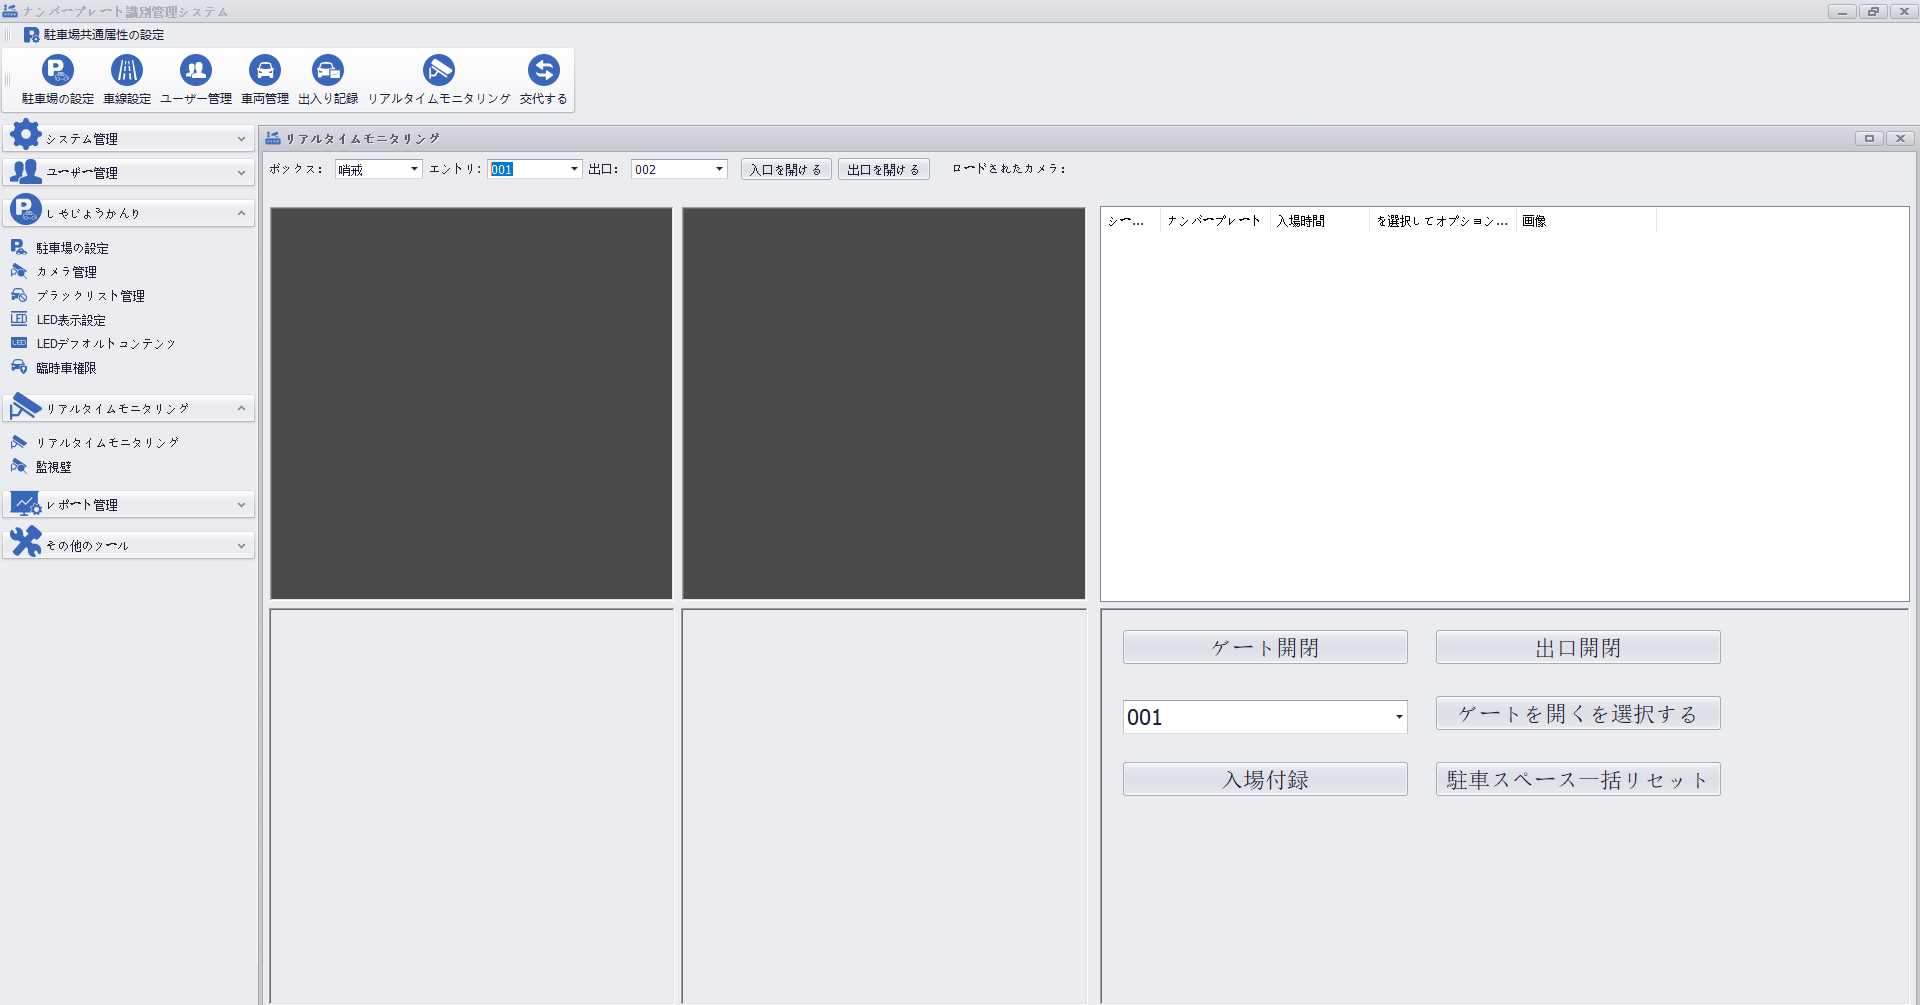Click 駐車スペース一括リセット button
The width and height of the screenshot is (1920, 1005).
pos(1577,780)
